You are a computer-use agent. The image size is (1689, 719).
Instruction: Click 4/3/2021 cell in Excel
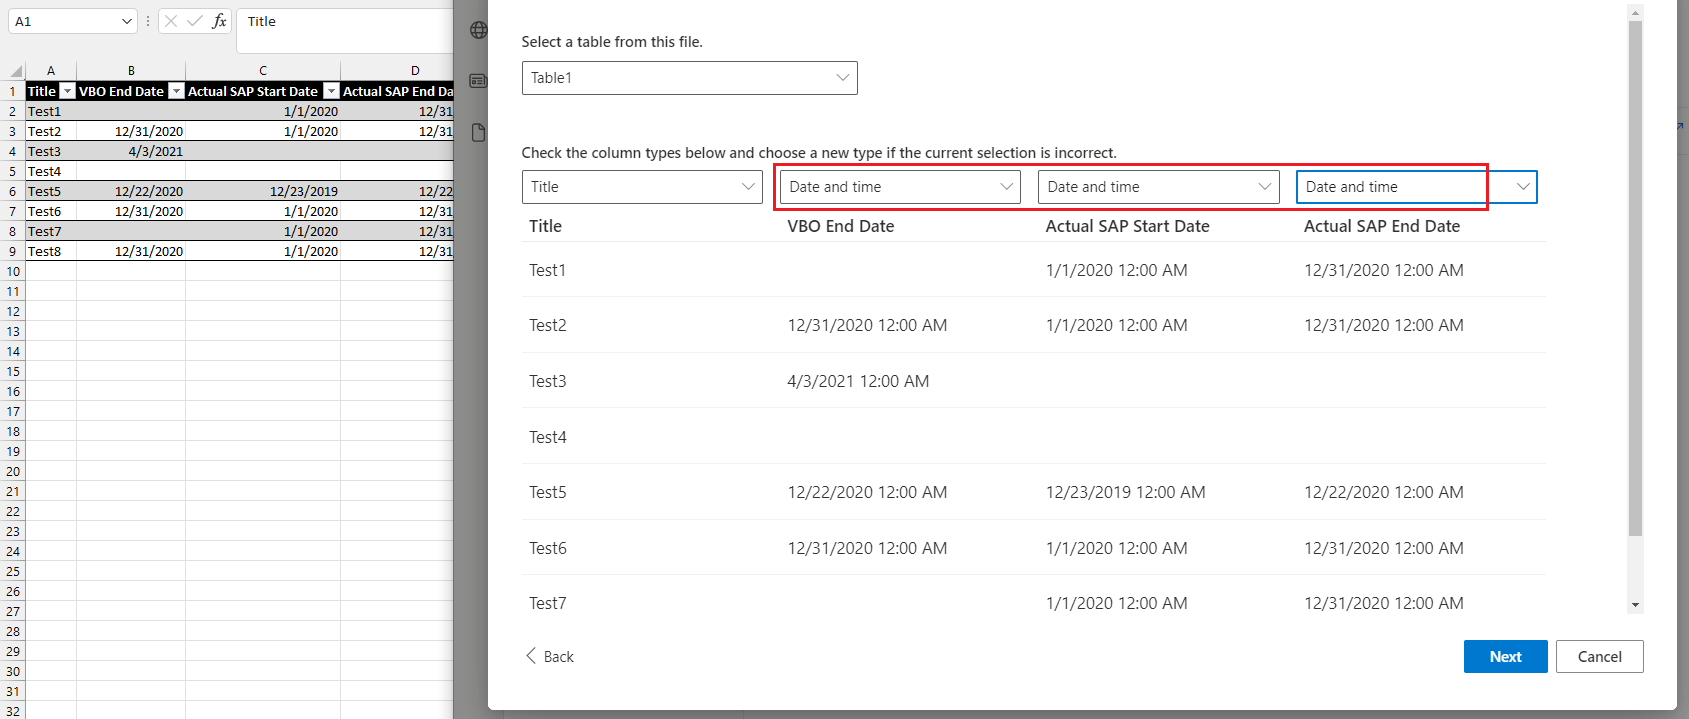(x=131, y=151)
